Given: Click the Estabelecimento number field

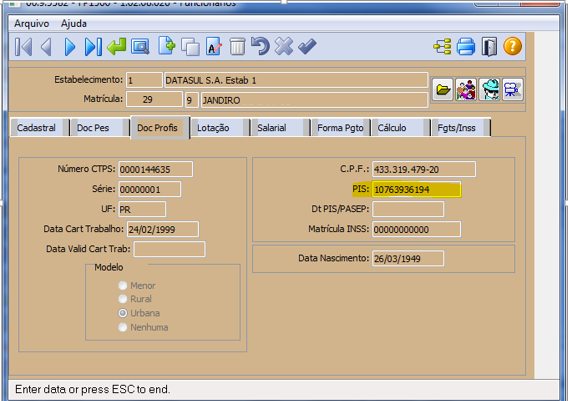Looking at the screenshot, I should pos(144,80).
